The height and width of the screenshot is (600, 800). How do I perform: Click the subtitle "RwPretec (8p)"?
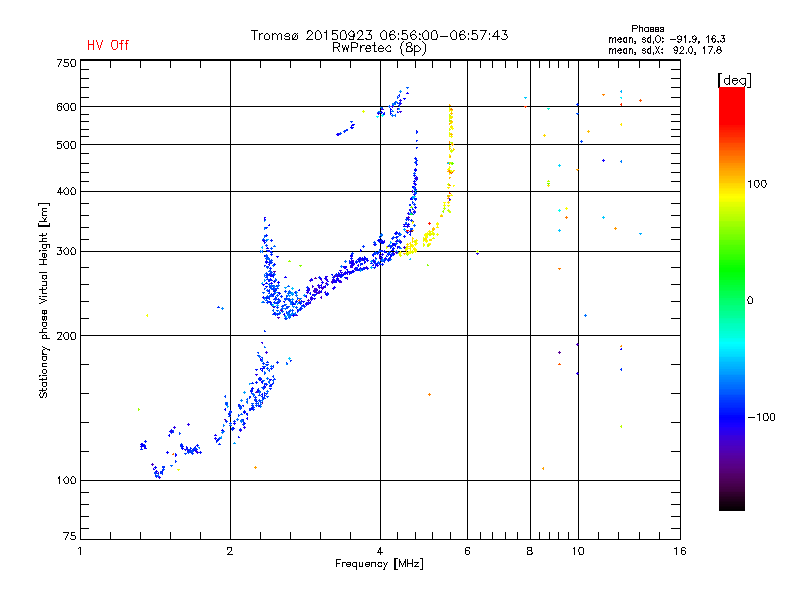(379, 48)
